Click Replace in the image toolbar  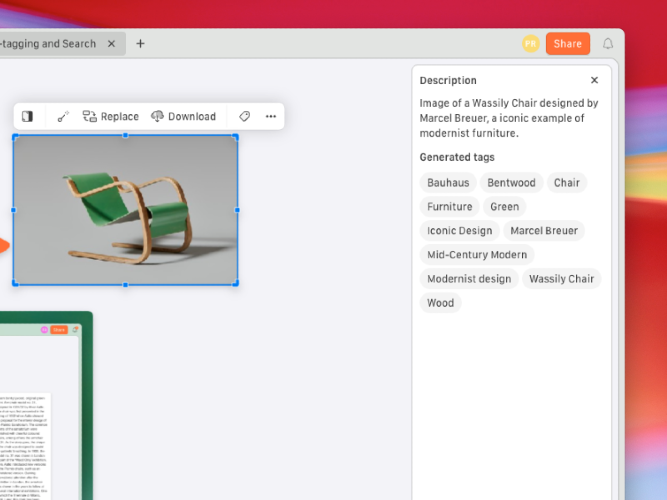111,116
